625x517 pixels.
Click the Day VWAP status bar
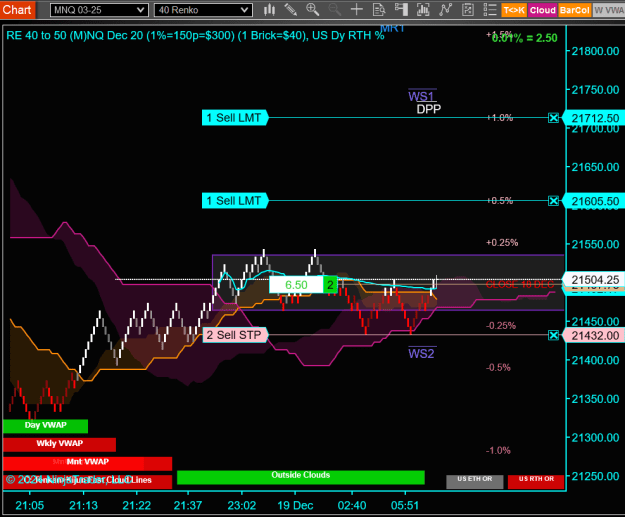coord(45,426)
